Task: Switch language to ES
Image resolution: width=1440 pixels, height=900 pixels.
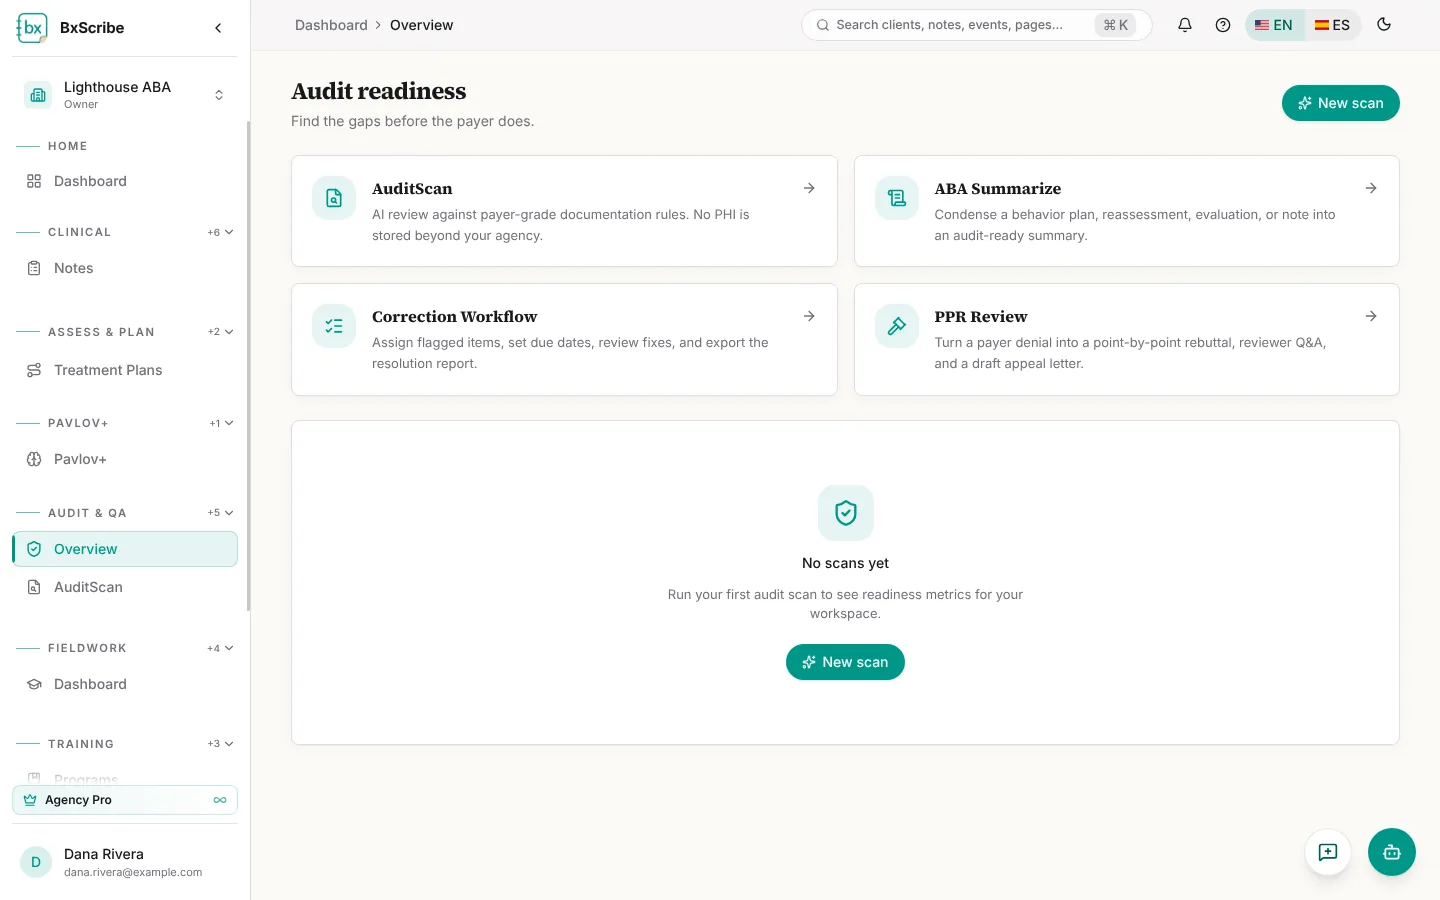Action: coord(1332,25)
